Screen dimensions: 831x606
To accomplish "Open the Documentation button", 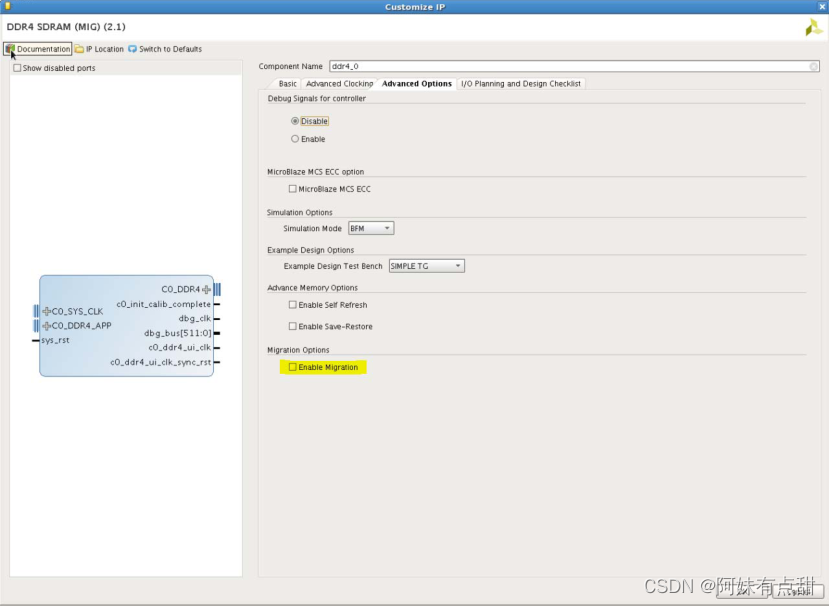I will coord(38,49).
